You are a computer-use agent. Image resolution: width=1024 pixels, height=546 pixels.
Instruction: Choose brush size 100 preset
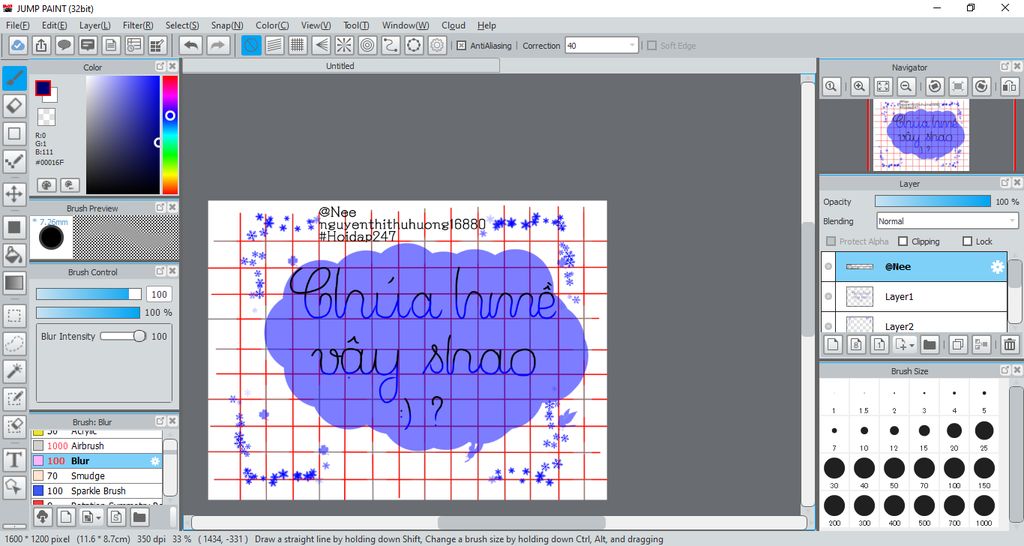point(954,473)
